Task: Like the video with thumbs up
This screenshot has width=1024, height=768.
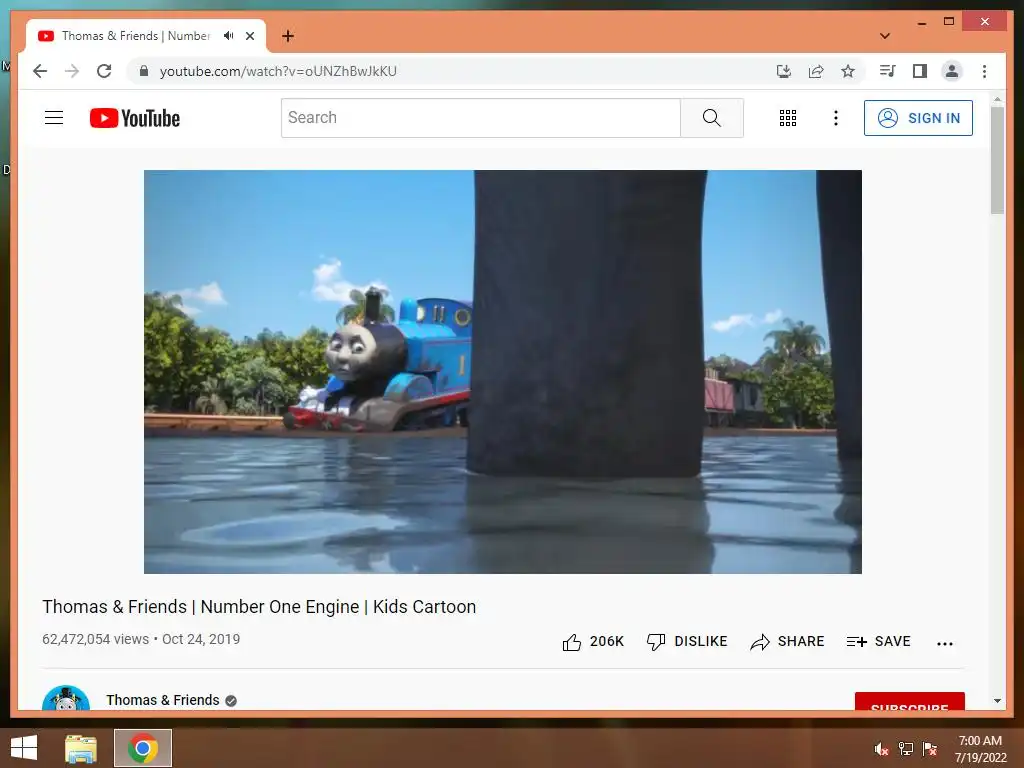Action: click(592, 642)
